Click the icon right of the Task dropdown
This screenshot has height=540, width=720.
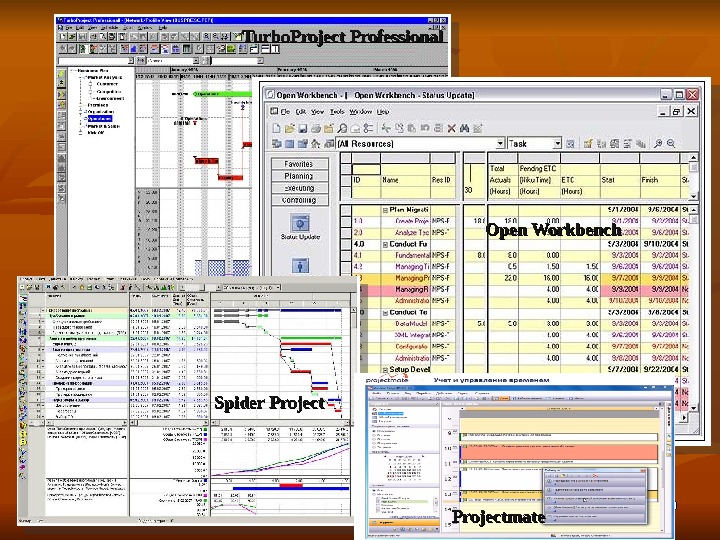coord(570,144)
